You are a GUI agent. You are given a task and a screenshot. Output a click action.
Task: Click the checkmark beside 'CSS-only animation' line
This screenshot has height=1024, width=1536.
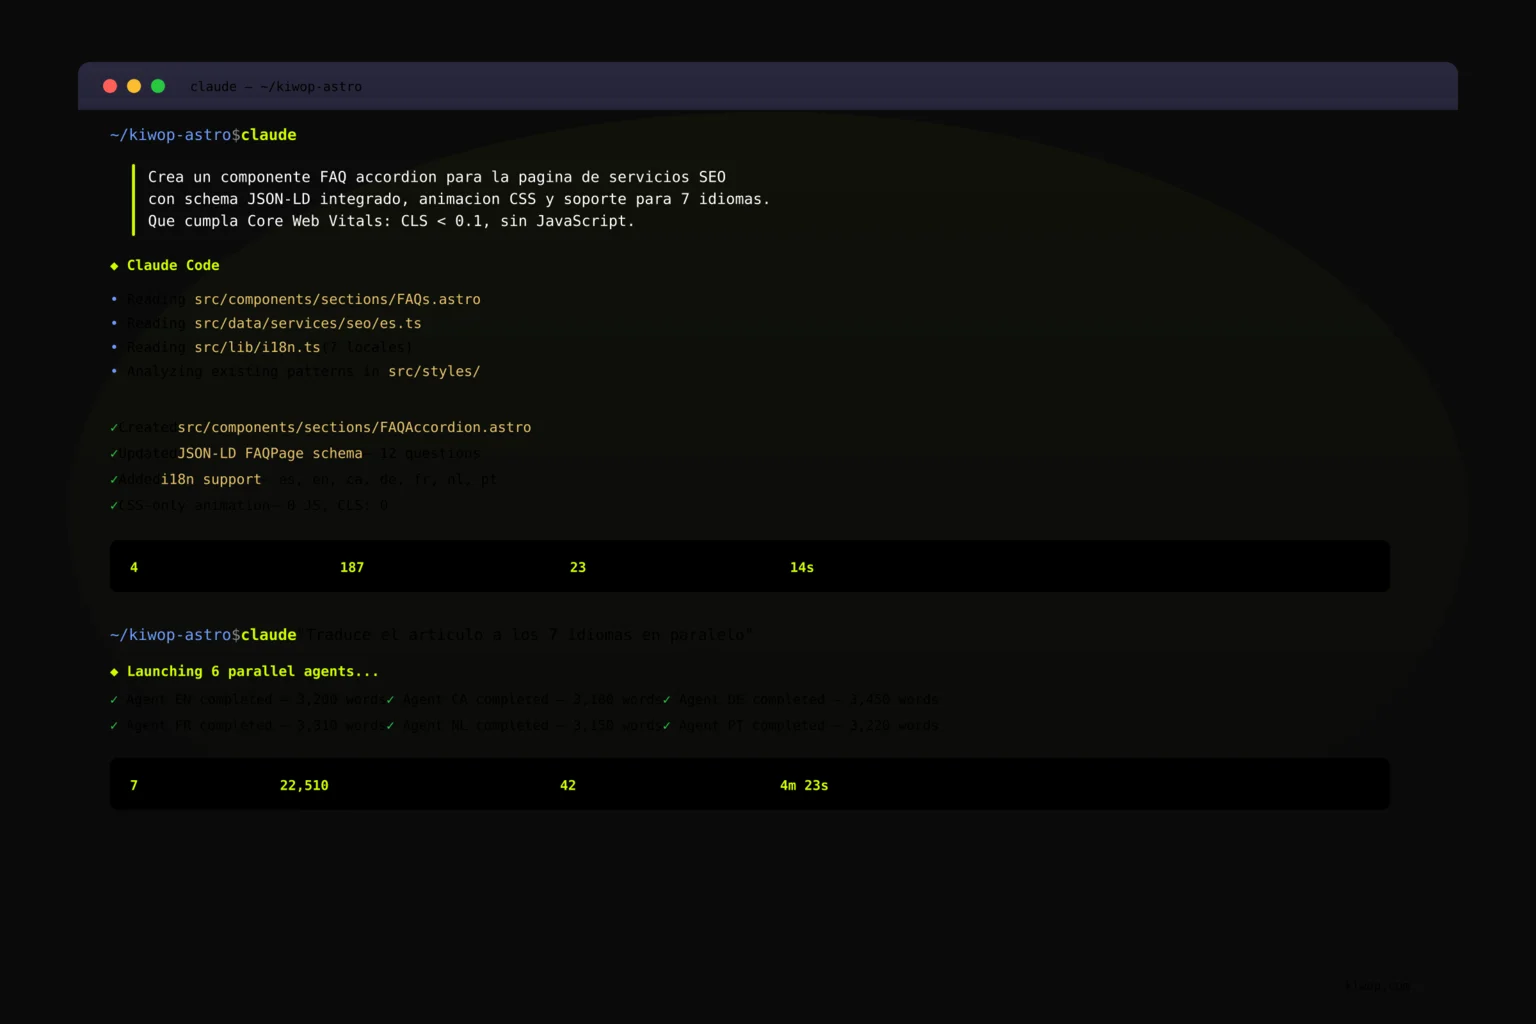click(113, 505)
